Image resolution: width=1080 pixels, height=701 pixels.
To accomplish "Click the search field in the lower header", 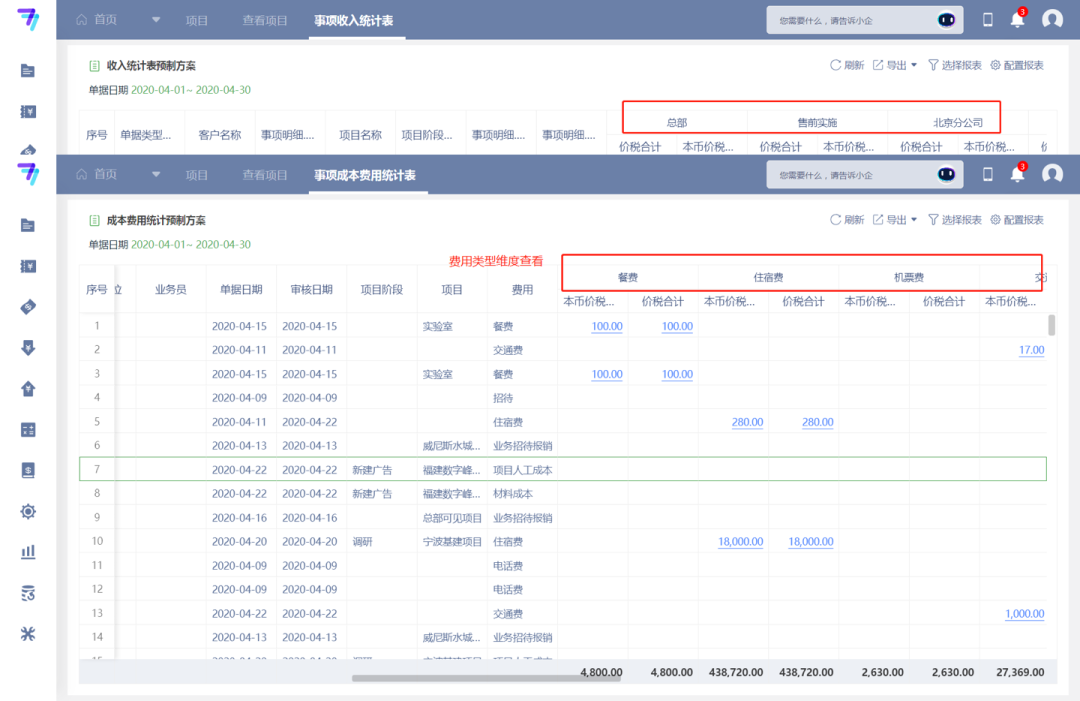I will [x=850, y=174].
